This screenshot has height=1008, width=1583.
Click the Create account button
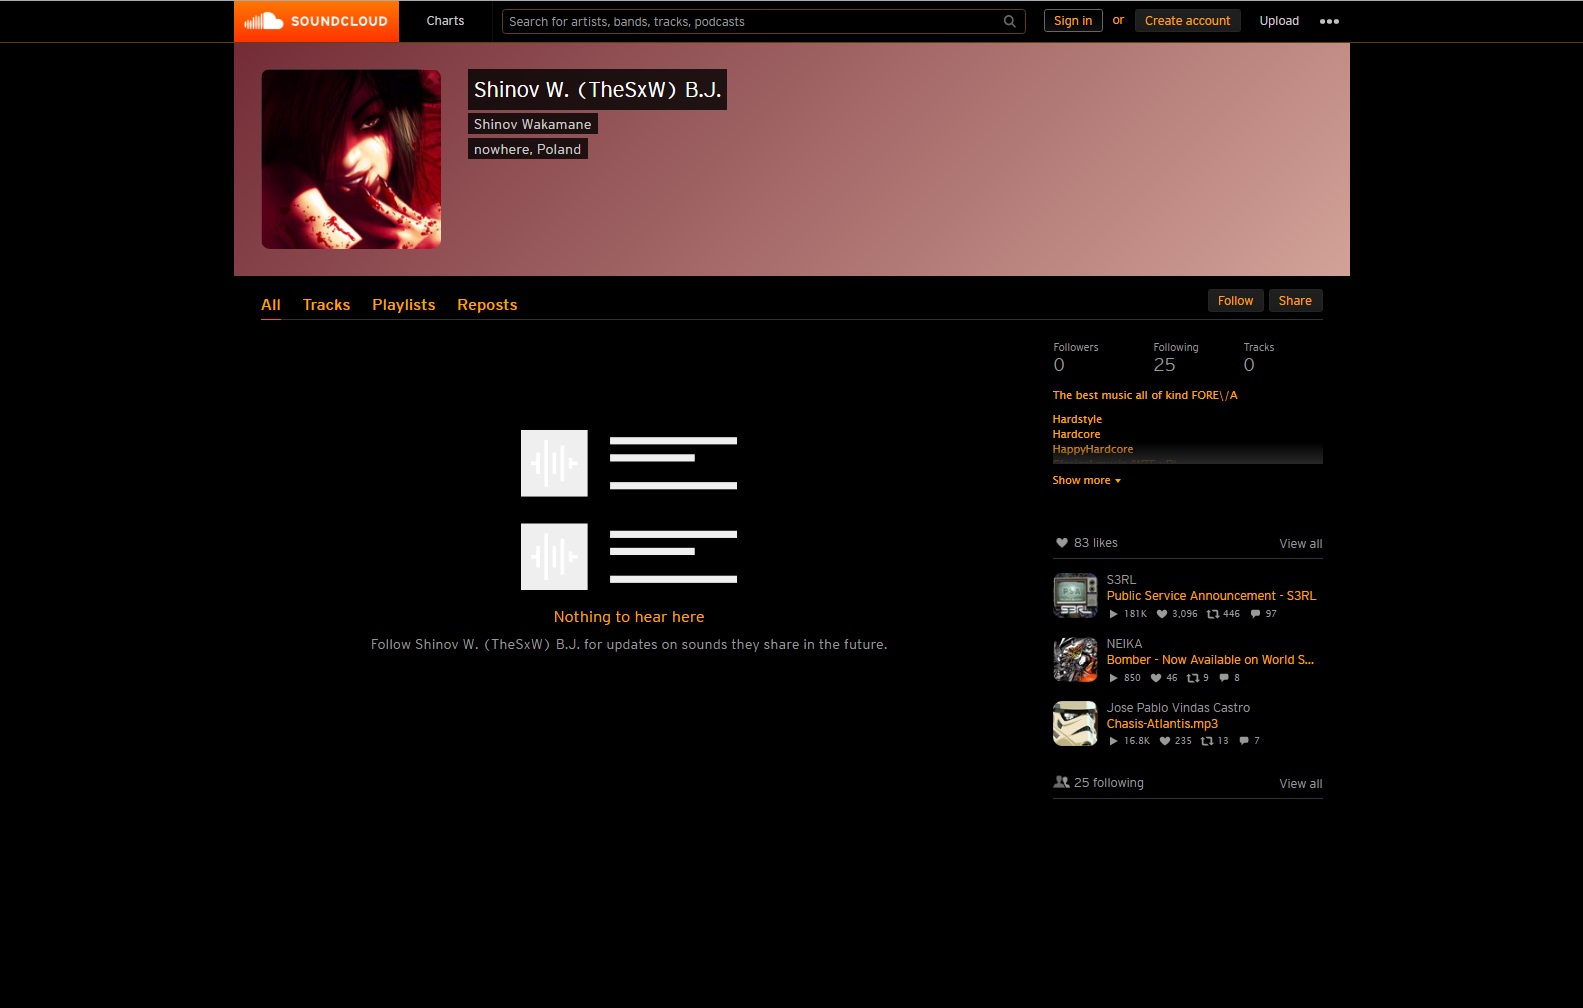1187,21
